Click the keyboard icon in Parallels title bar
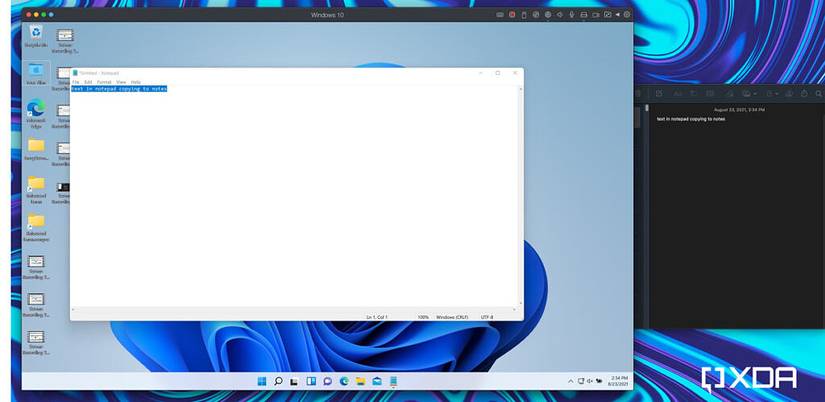The height and width of the screenshot is (402, 825). [500, 15]
